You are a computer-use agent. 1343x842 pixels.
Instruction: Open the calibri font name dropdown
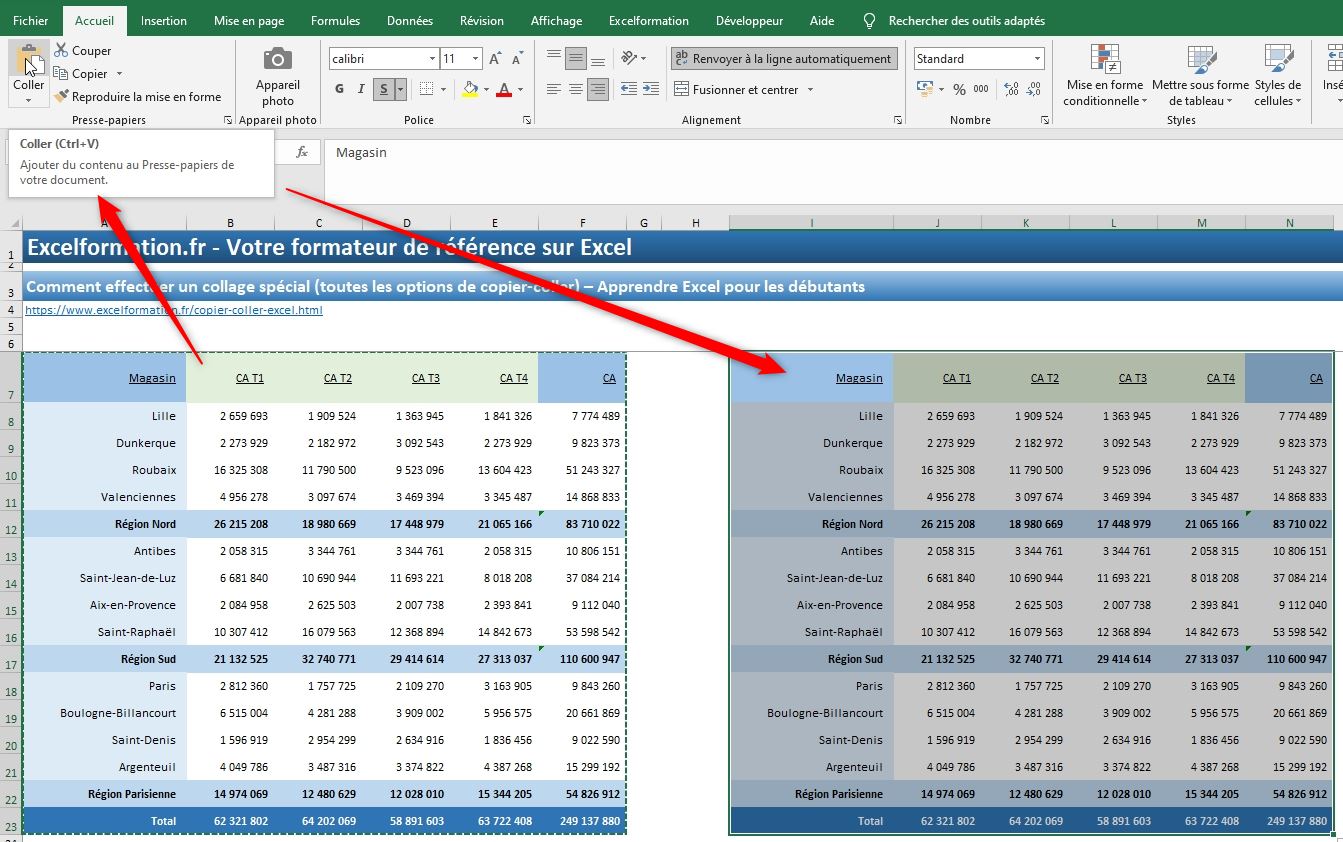432,59
